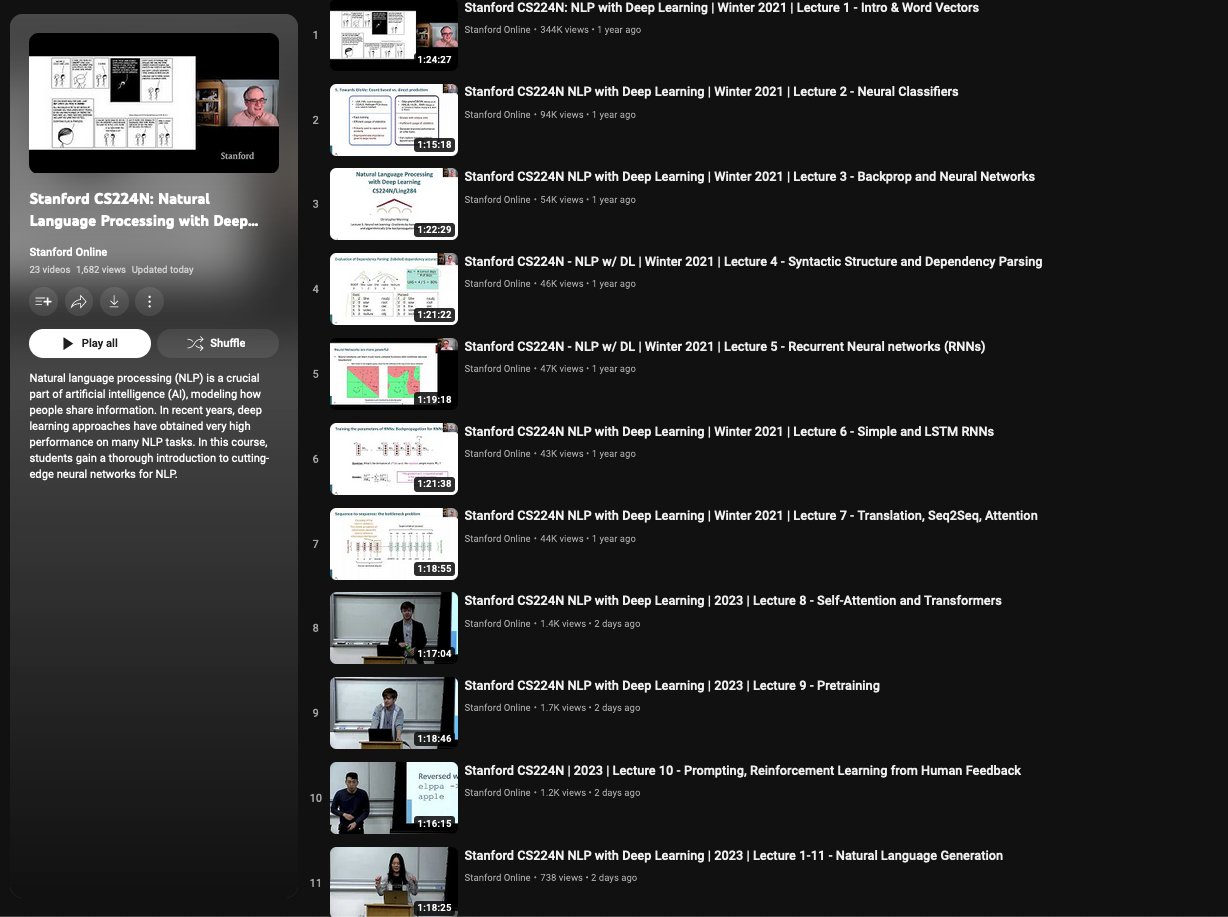Open Lecture 4 Syntactic Structure and Dependency Parsing
The height and width of the screenshot is (917, 1228).
(x=753, y=261)
